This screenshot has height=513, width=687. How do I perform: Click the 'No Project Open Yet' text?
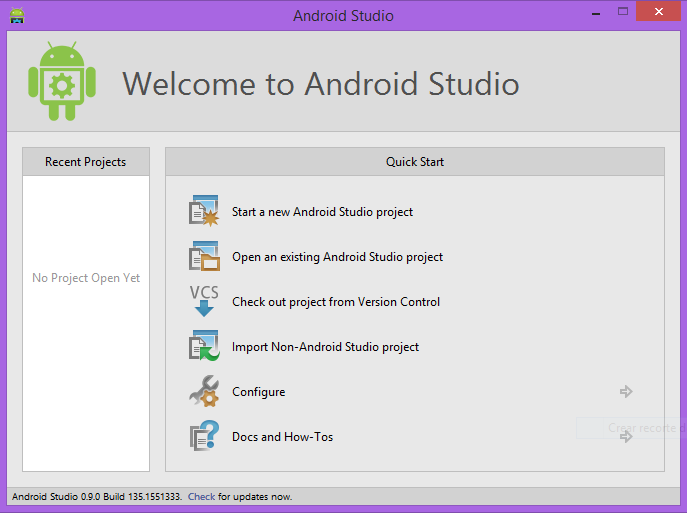point(86,278)
